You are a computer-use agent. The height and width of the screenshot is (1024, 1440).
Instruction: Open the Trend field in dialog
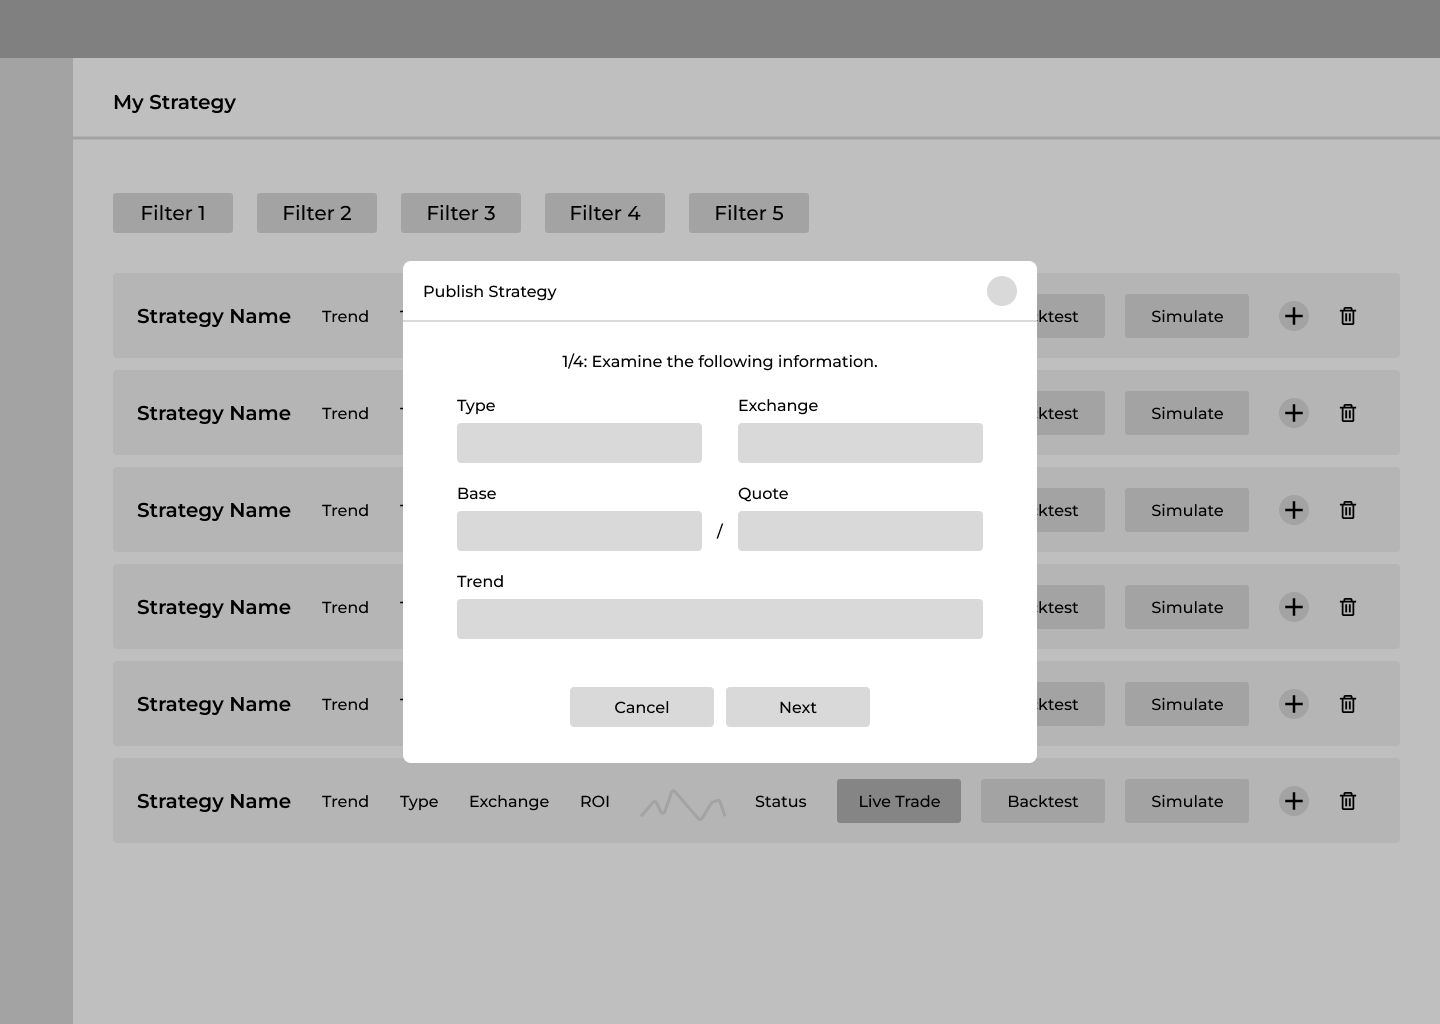719,619
